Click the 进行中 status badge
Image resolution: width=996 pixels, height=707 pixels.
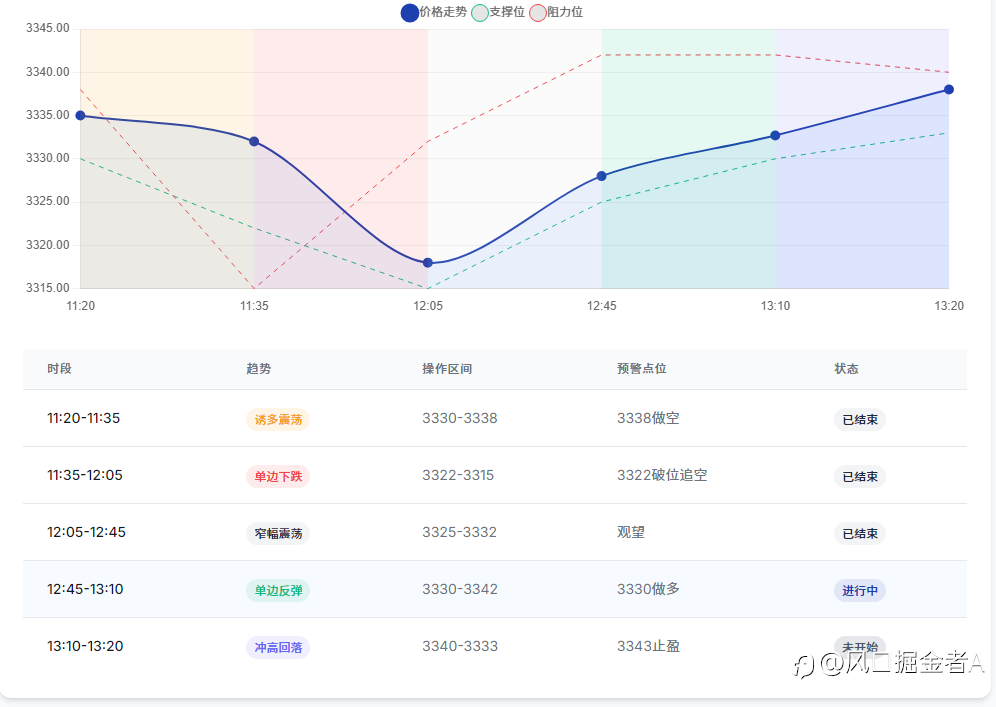tap(860, 591)
